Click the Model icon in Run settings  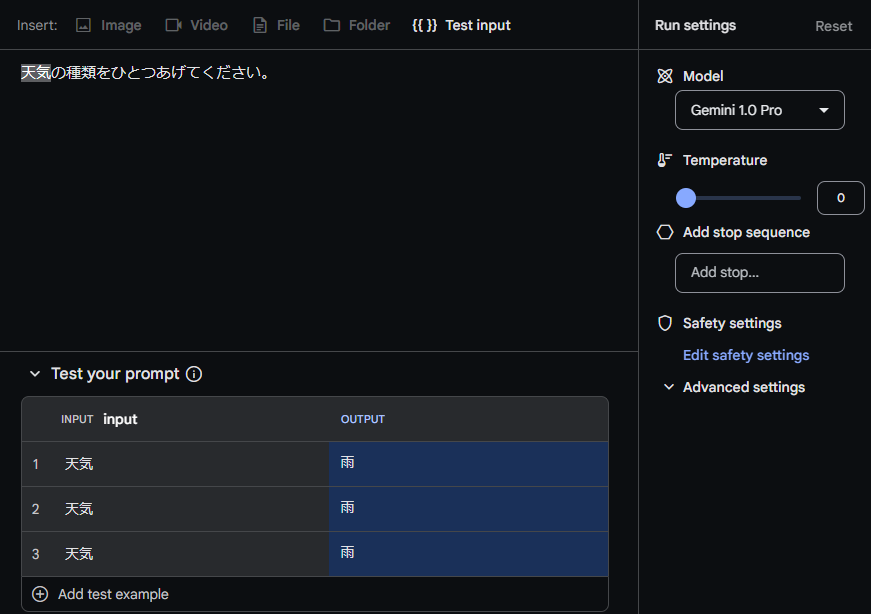tap(665, 76)
